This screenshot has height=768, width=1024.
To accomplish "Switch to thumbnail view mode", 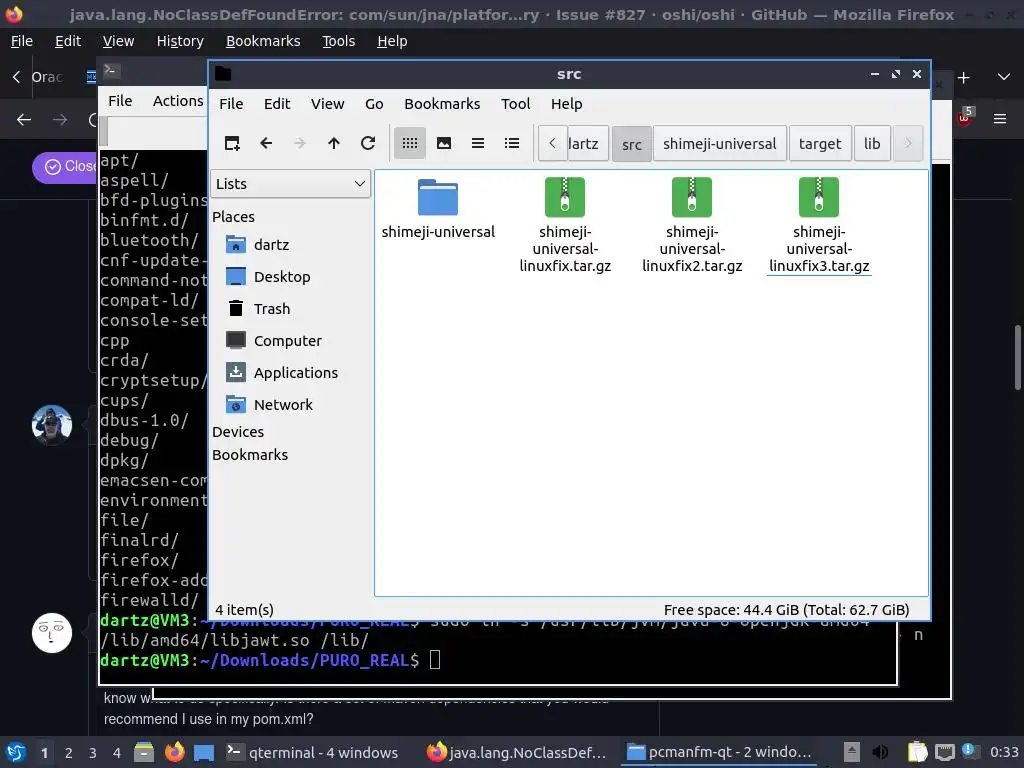I will coord(444,143).
